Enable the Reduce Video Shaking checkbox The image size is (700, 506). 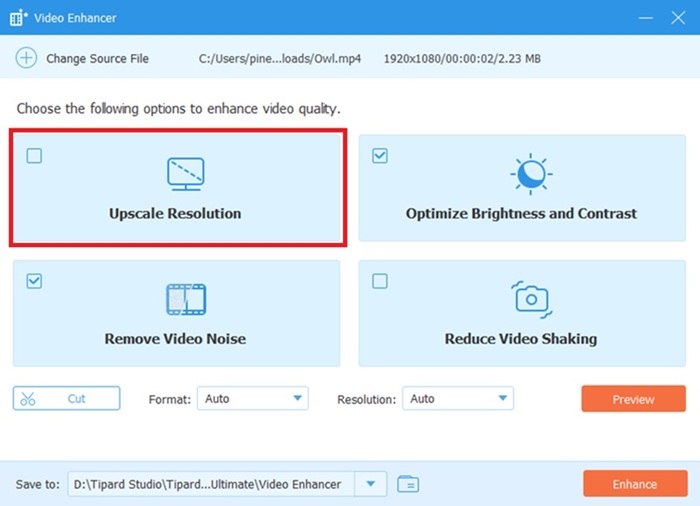pyautogui.click(x=380, y=281)
